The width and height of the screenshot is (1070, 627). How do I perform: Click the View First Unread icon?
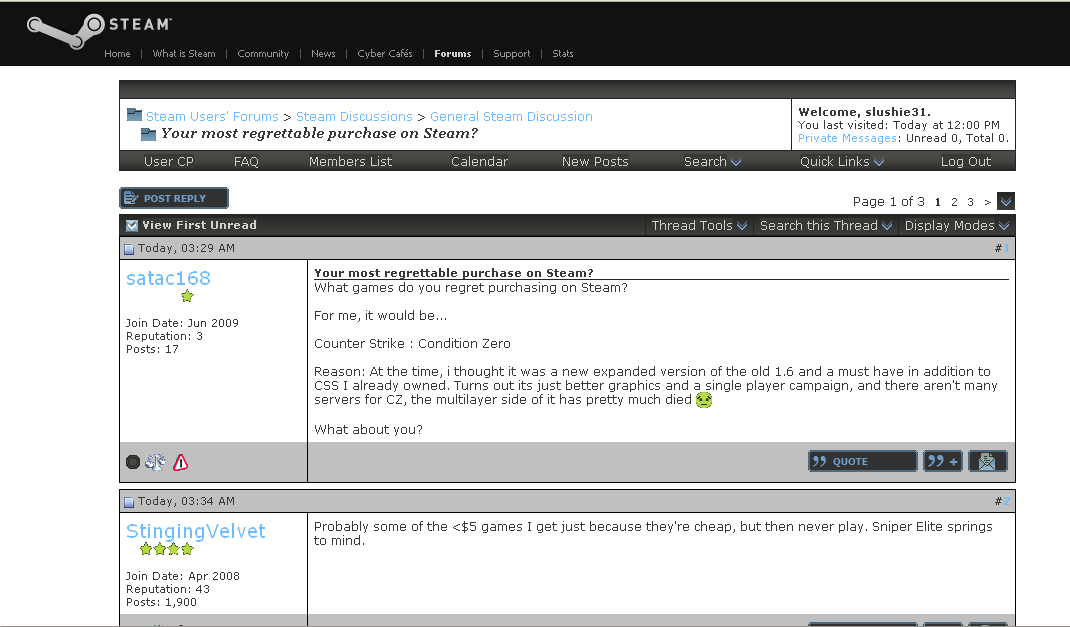132,226
